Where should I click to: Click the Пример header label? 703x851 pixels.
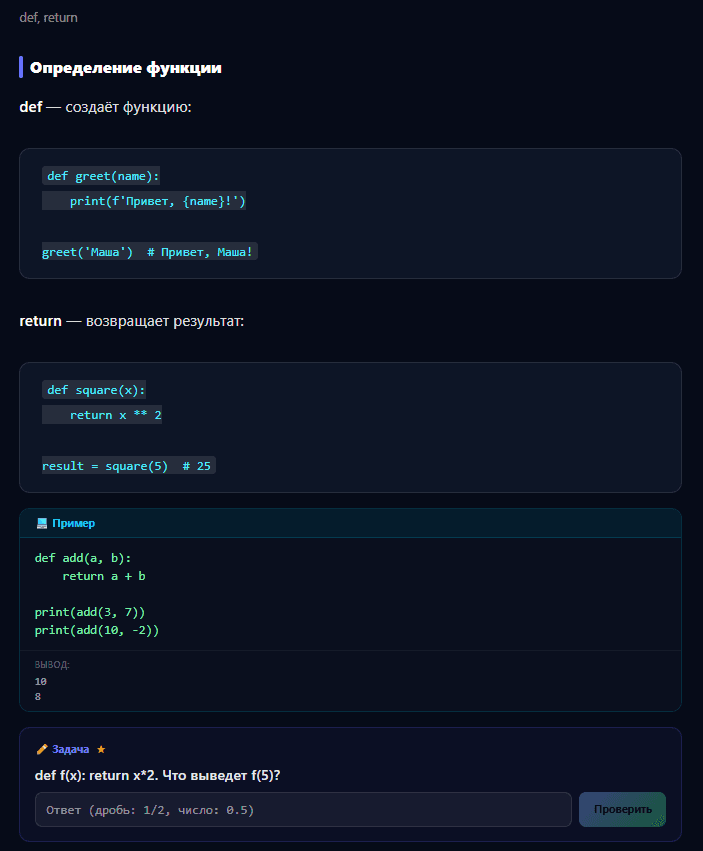74,523
